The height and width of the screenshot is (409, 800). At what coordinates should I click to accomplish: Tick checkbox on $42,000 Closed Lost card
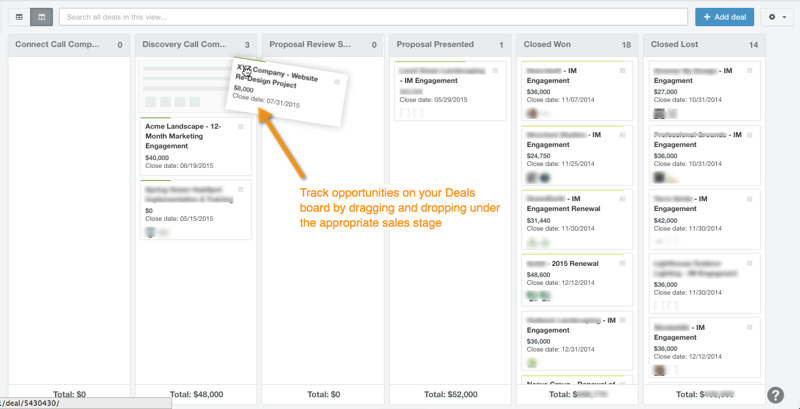coord(749,199)
